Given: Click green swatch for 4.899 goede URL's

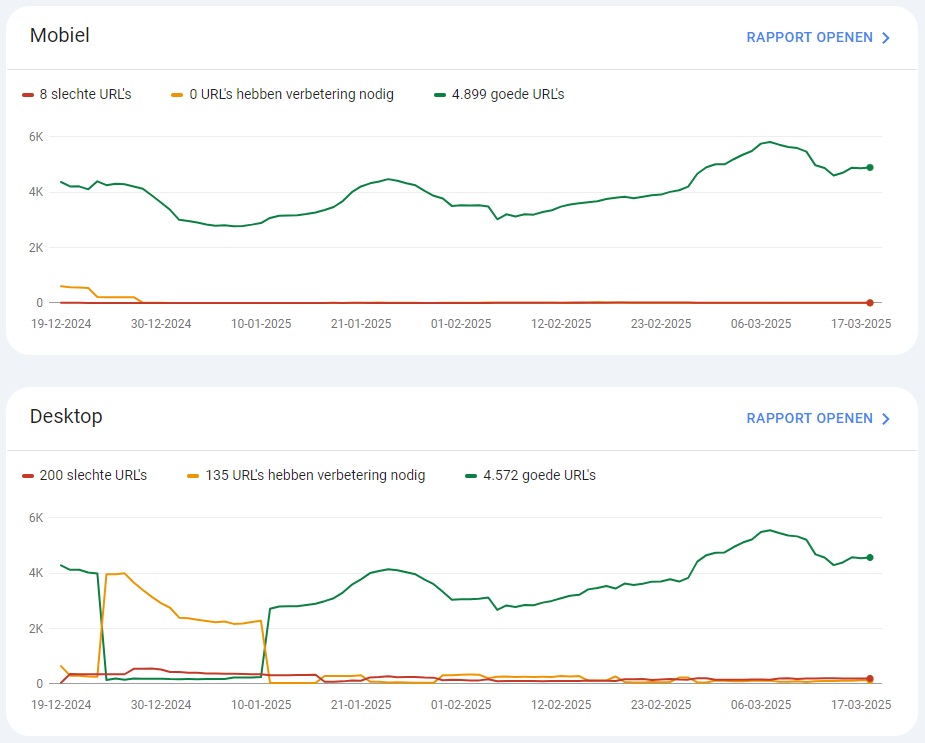Looking at the screenshot, I should [x=439, y=95].
